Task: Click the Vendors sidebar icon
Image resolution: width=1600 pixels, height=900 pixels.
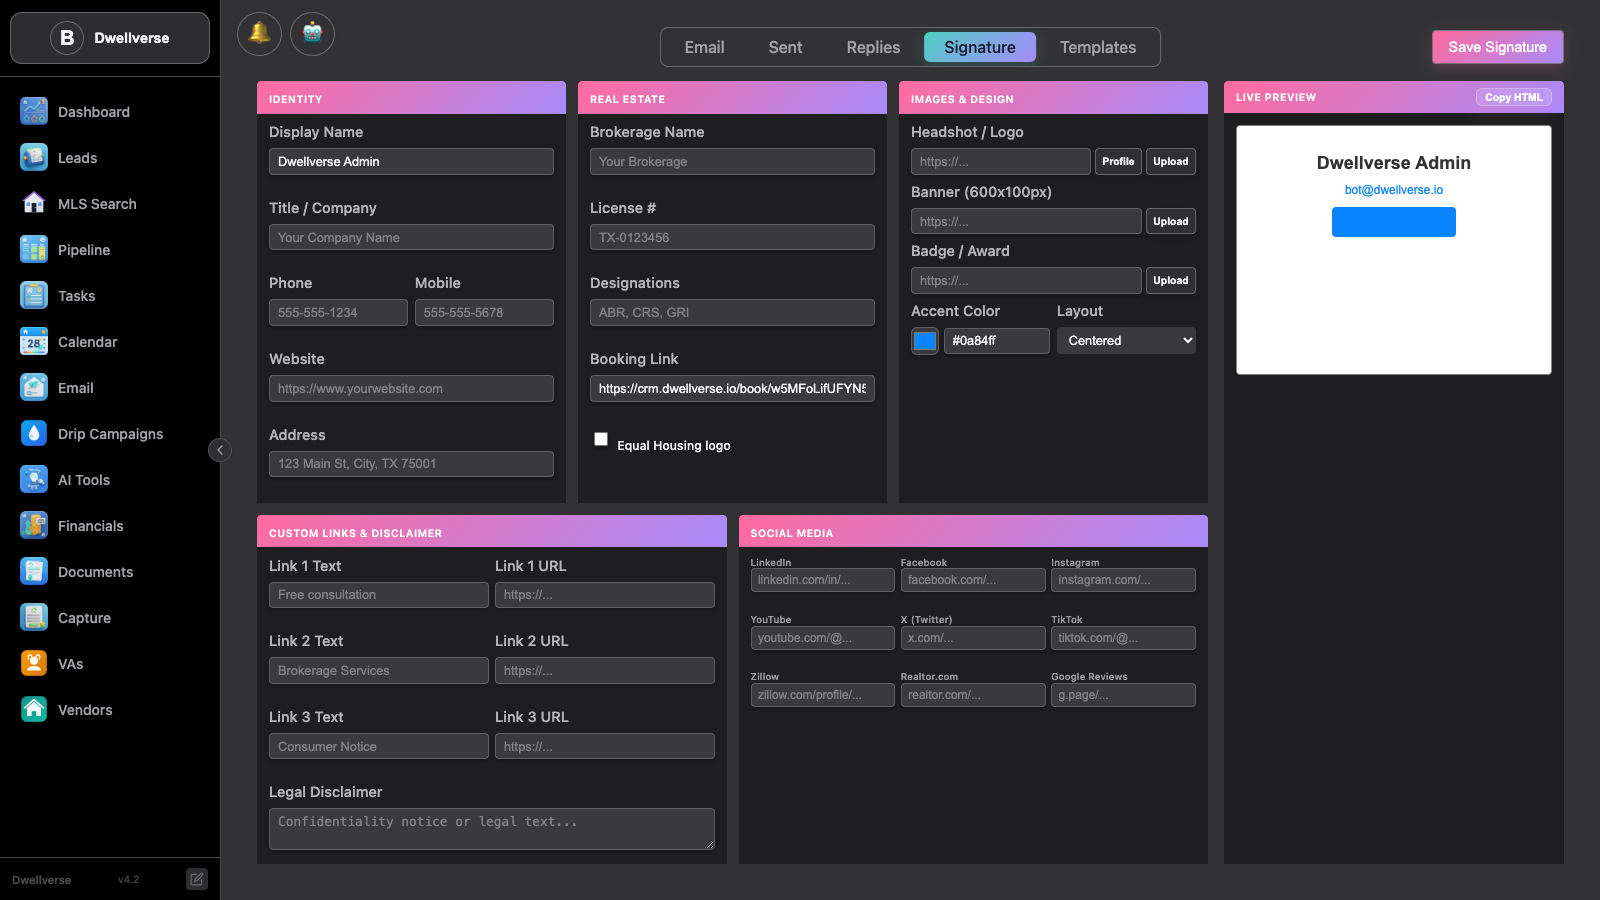Action: point(34,710)
